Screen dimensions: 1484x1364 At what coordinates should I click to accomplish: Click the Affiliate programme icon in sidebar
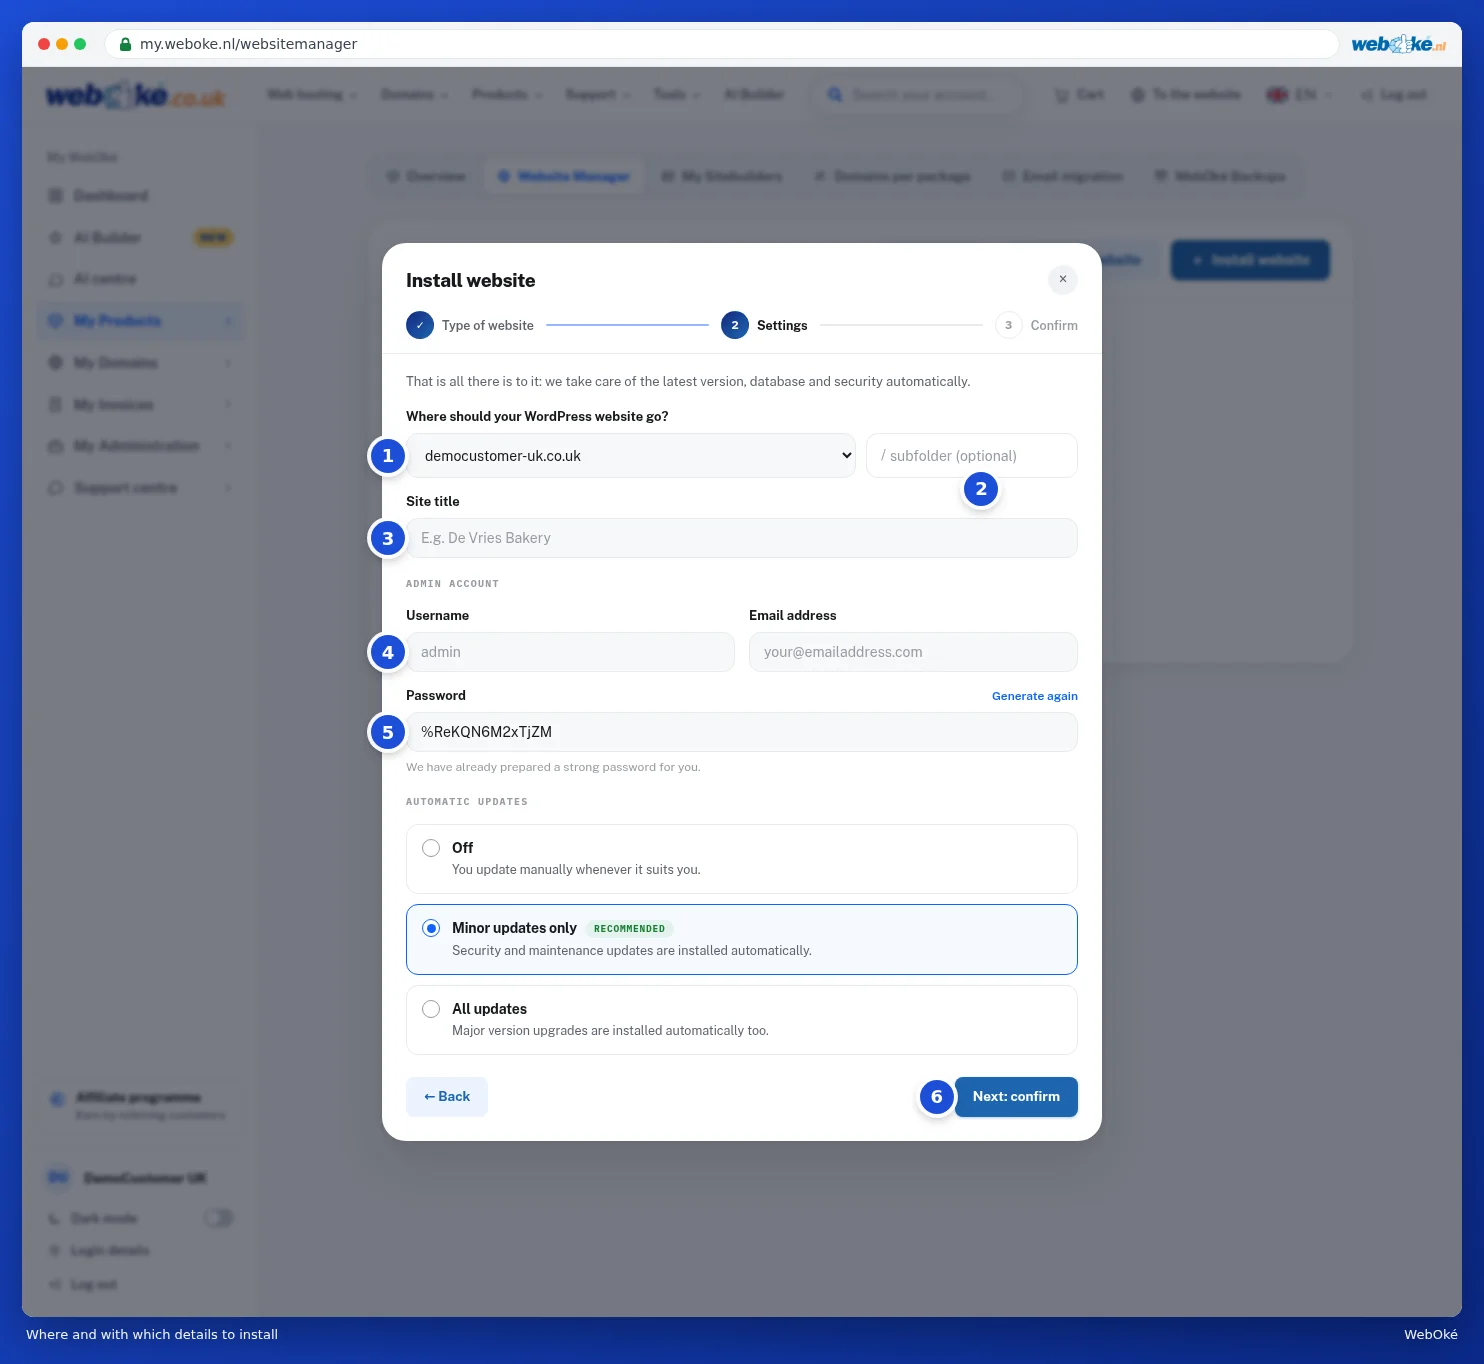(x=57, y=1099)
